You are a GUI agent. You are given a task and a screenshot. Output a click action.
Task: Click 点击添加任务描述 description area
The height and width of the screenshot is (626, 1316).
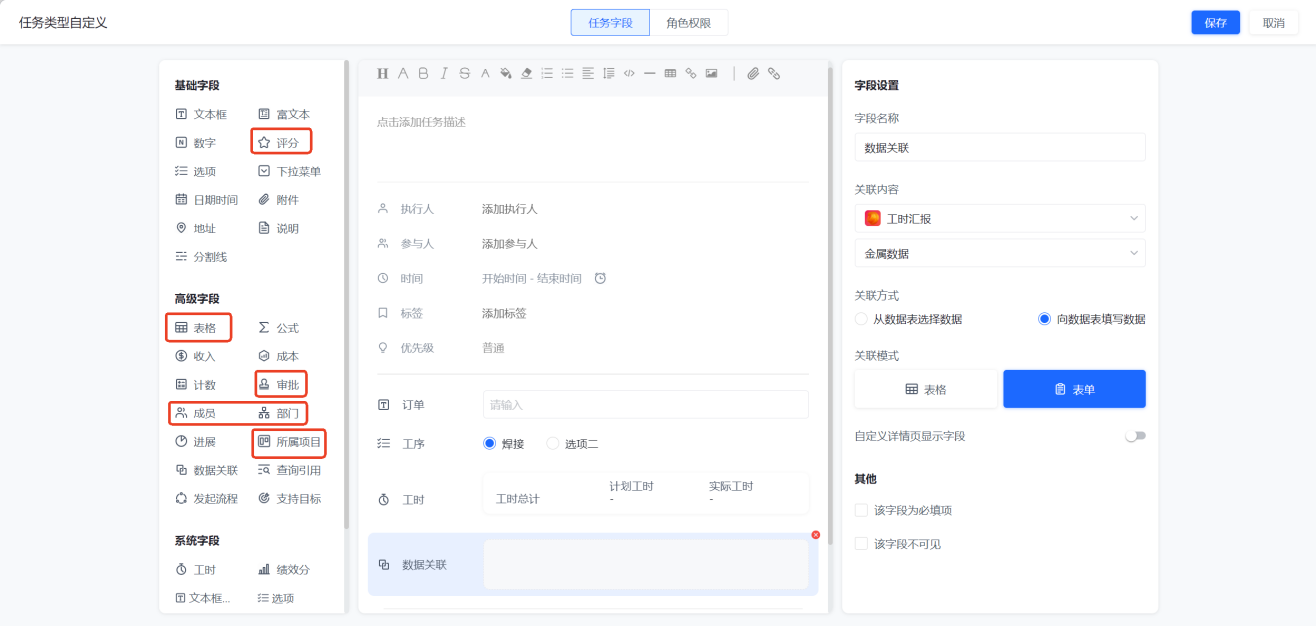(421, 122)
